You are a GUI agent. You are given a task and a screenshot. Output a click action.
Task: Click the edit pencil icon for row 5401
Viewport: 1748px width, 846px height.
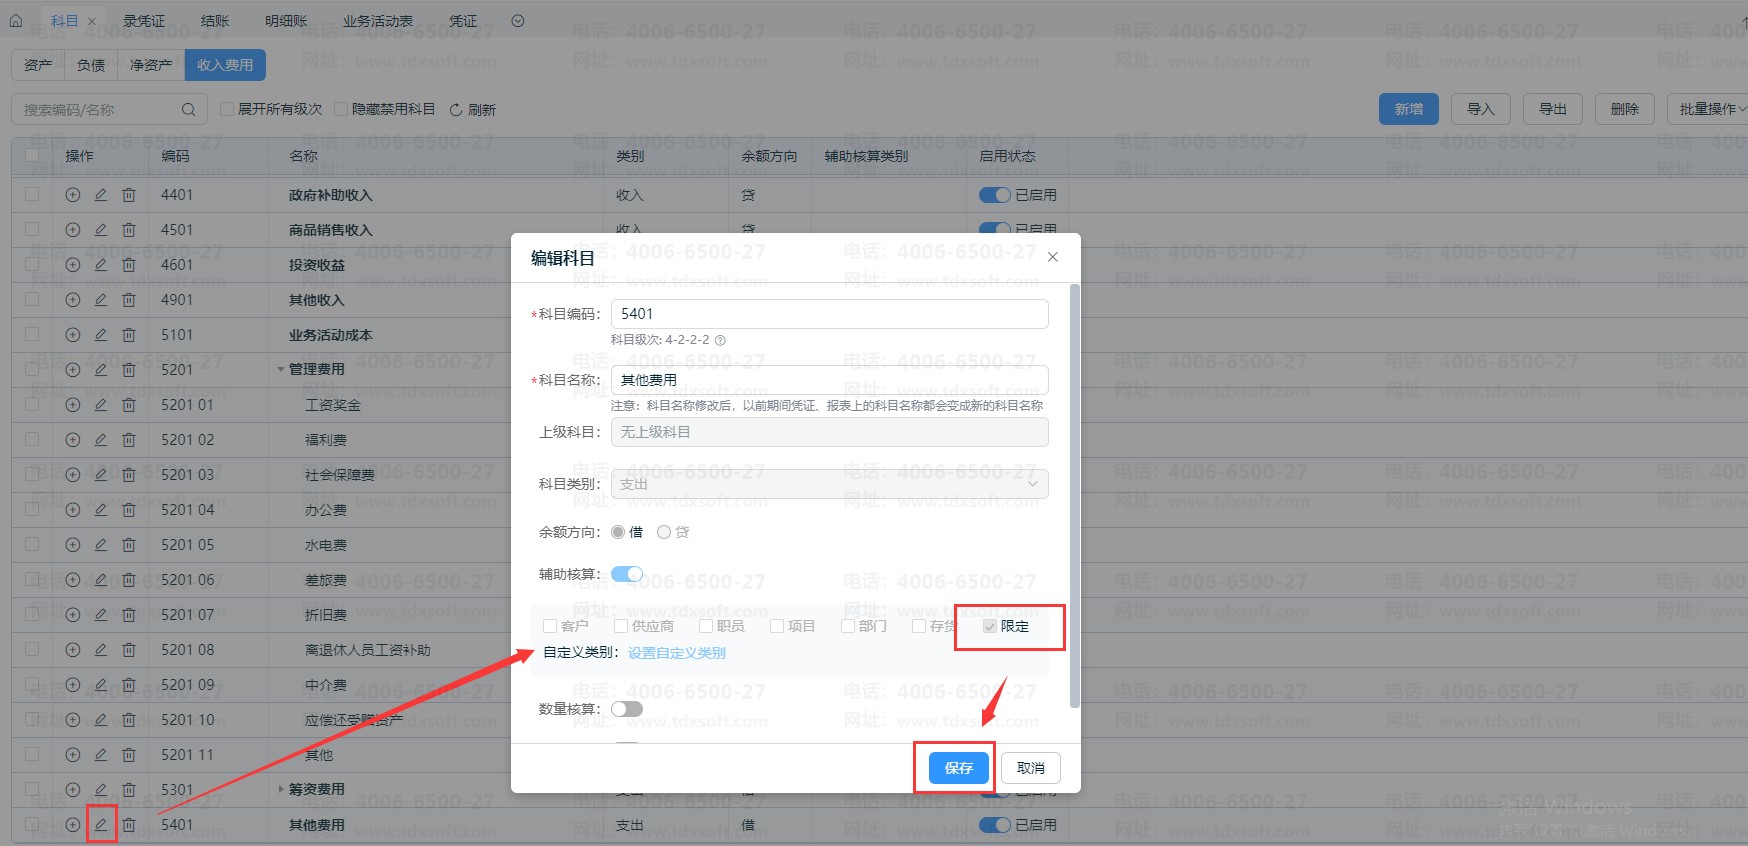(x=101, y=825)
